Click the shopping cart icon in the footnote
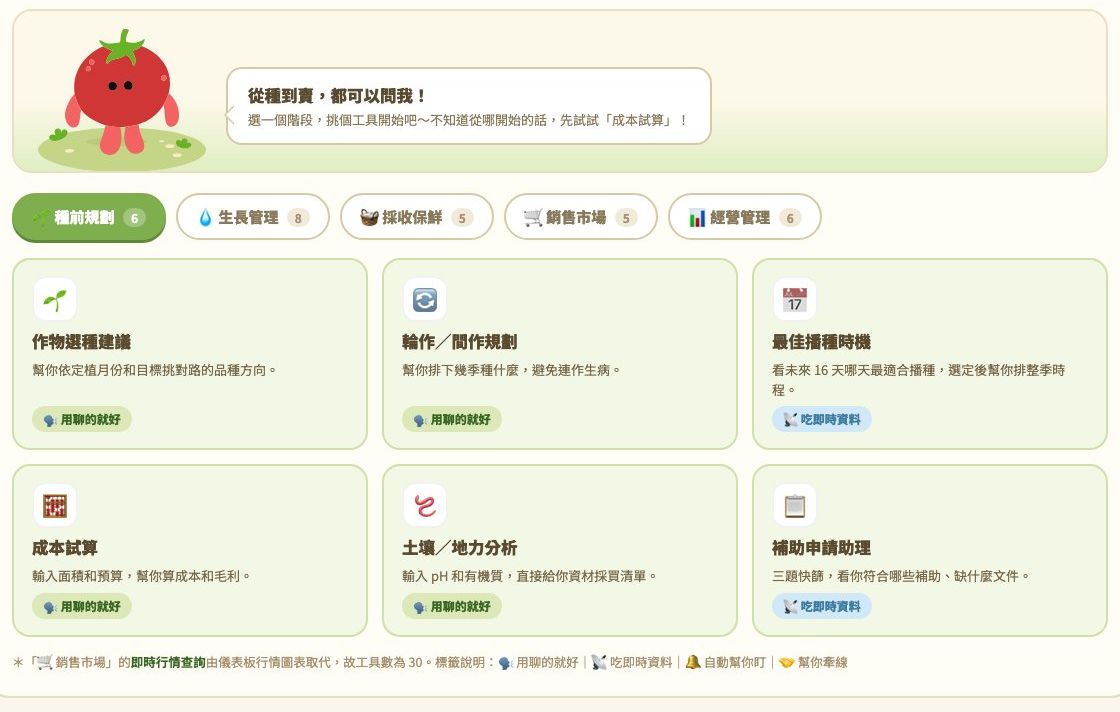Image resolution: width=1120 pixels, height=712 pixels. tap(44, 662)
